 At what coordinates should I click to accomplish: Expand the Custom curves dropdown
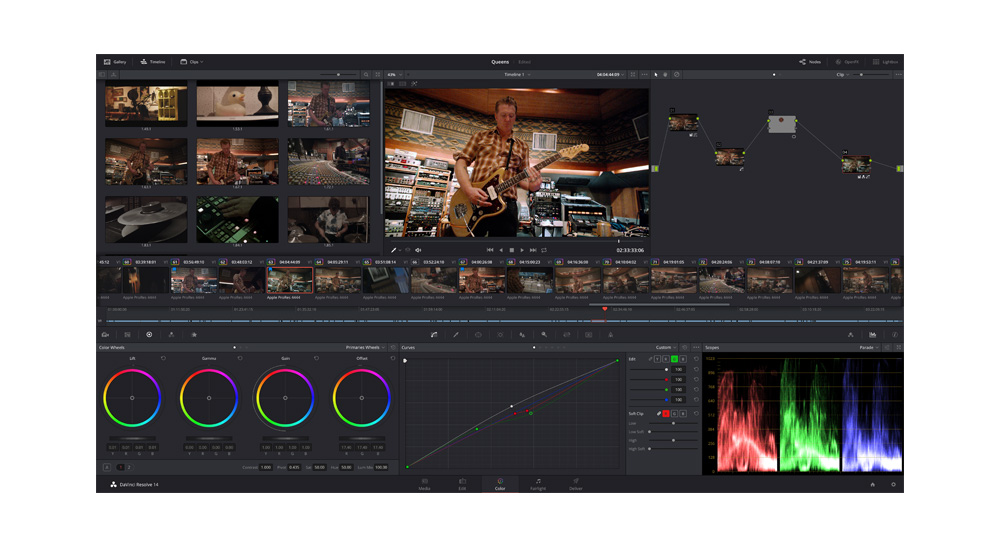click(666, 347)
